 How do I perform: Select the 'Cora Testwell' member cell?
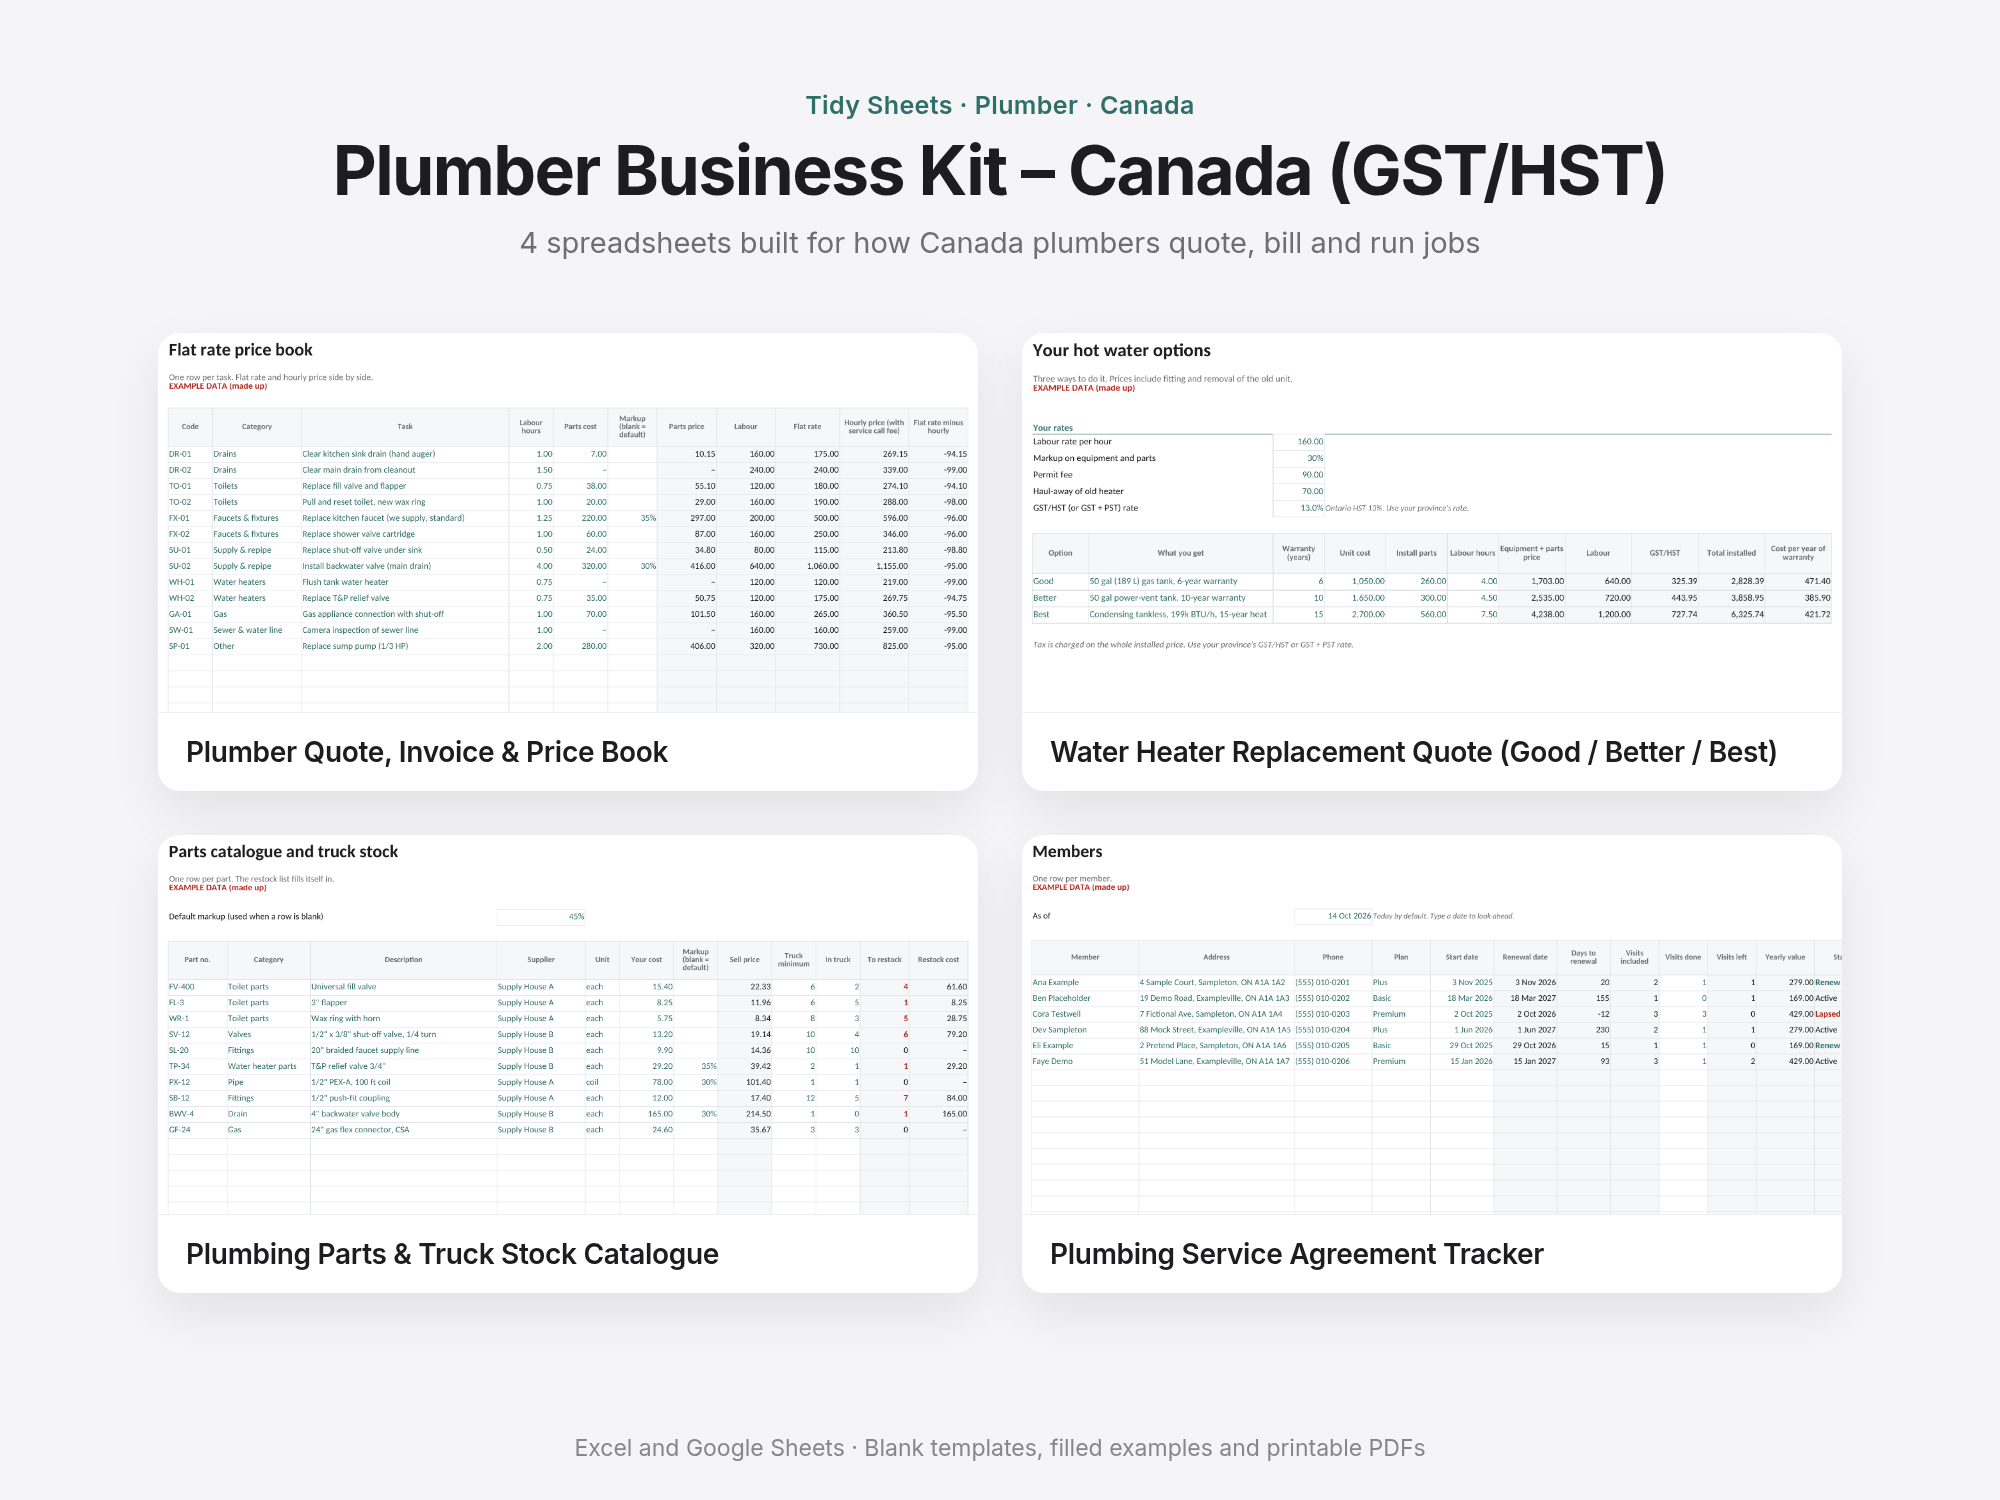click(x=1085, y=1014)
